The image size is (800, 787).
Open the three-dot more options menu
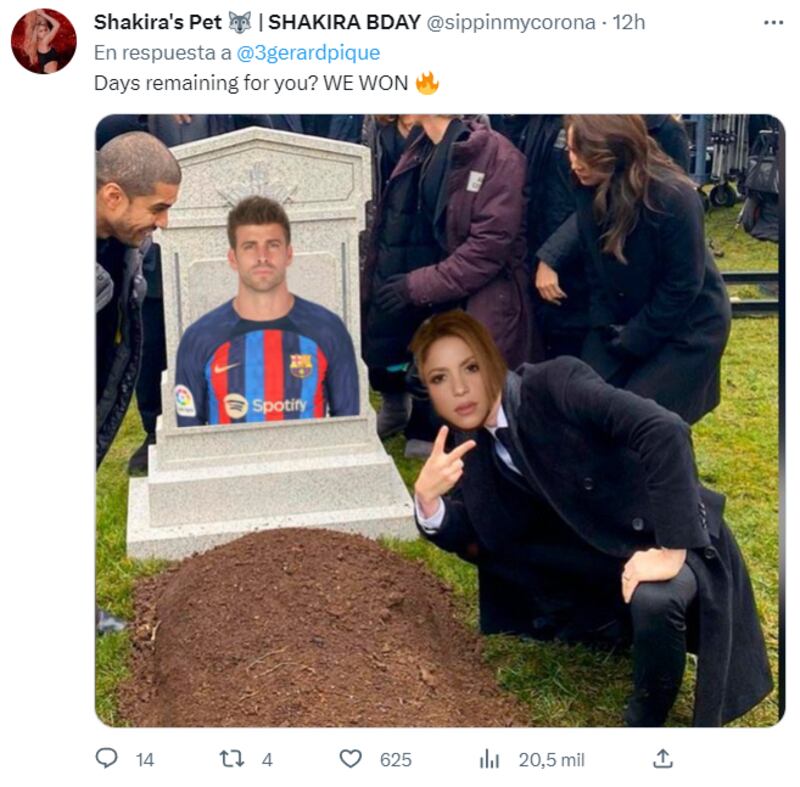pos(773,22)
